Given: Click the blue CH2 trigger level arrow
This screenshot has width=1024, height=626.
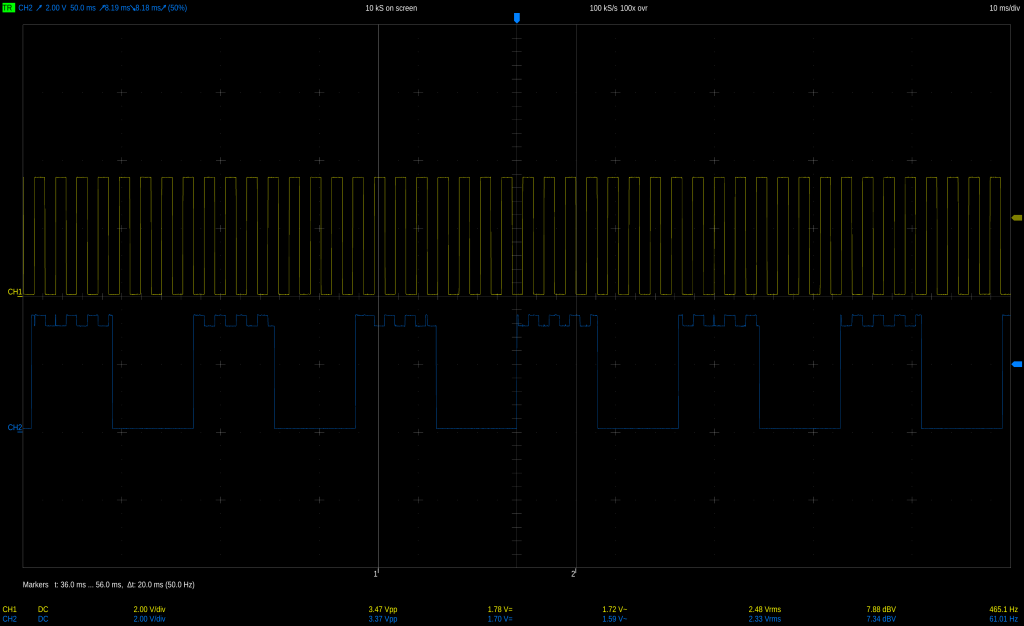Looking at the screenshot, I should [1017, 364].
